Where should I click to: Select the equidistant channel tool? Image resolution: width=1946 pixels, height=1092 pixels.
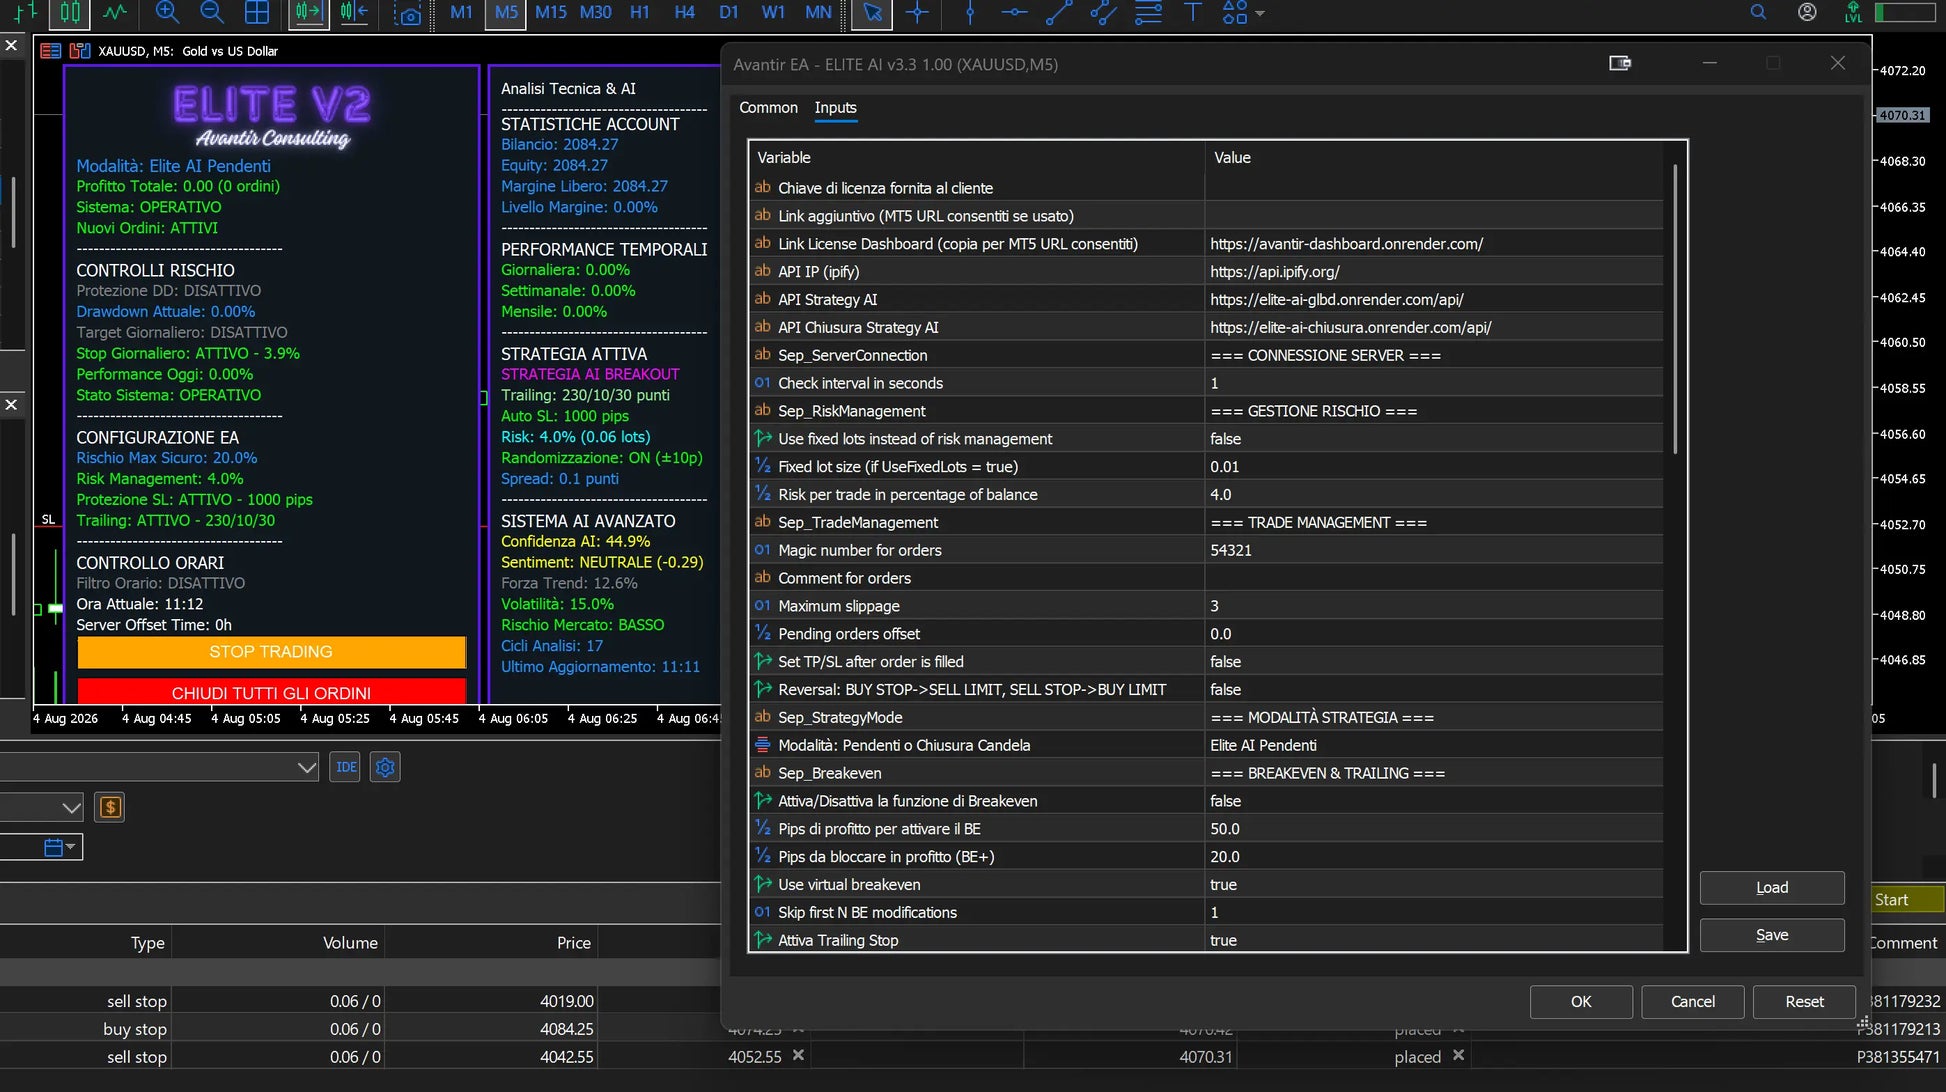point(1103,13)
